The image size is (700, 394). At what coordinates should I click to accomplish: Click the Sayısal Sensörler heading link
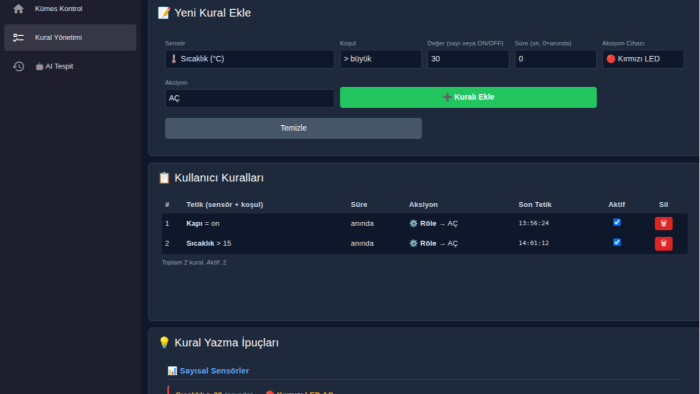tap(214, 371)
